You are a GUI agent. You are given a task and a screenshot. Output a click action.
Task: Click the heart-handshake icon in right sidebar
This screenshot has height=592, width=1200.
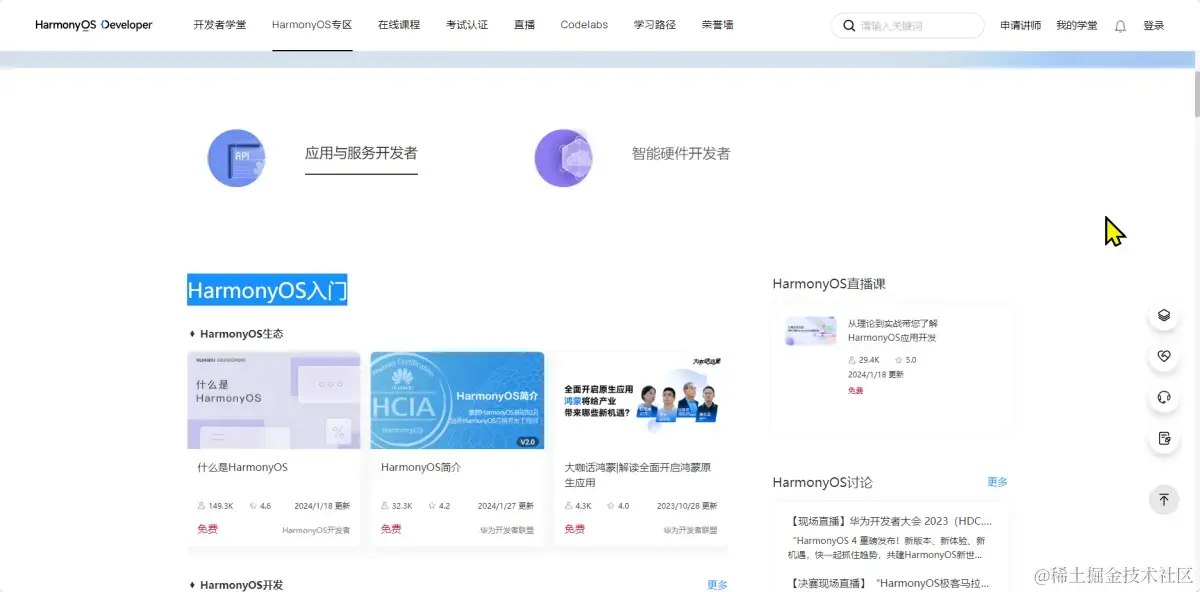(1164, 356)
